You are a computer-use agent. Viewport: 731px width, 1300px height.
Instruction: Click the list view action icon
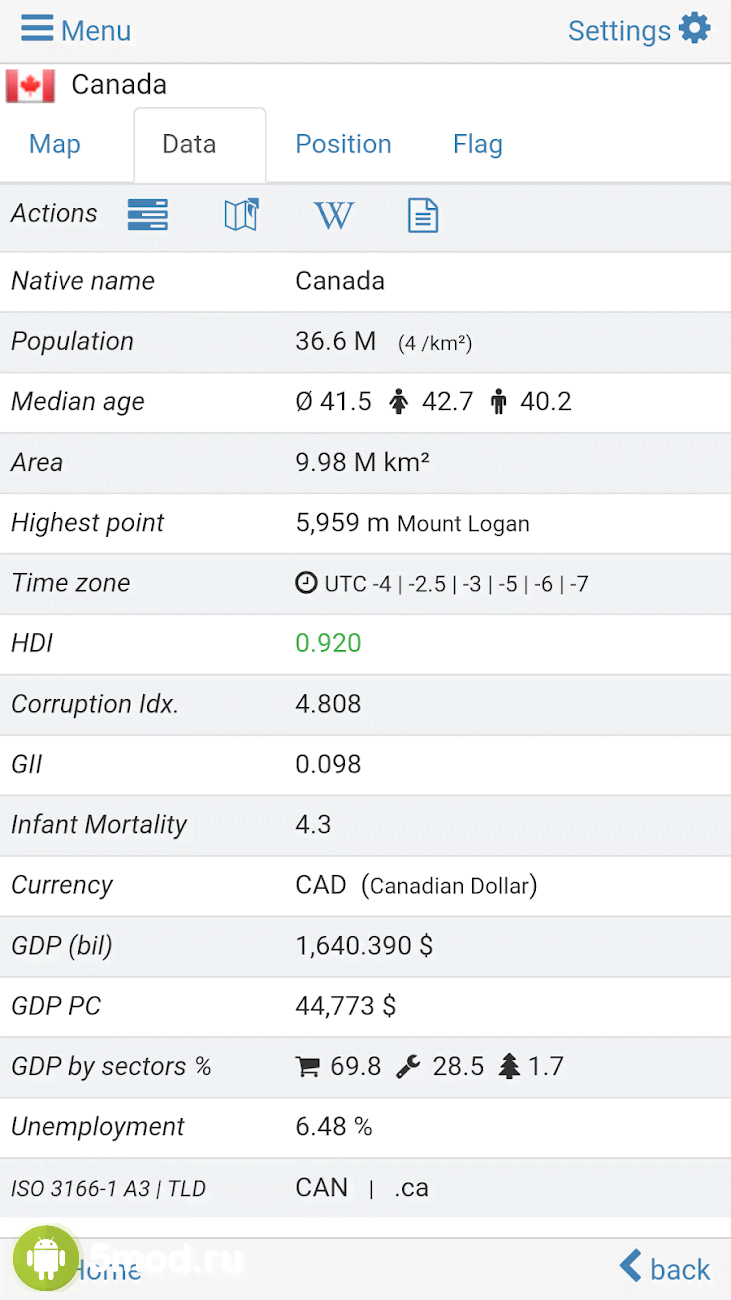147,215
